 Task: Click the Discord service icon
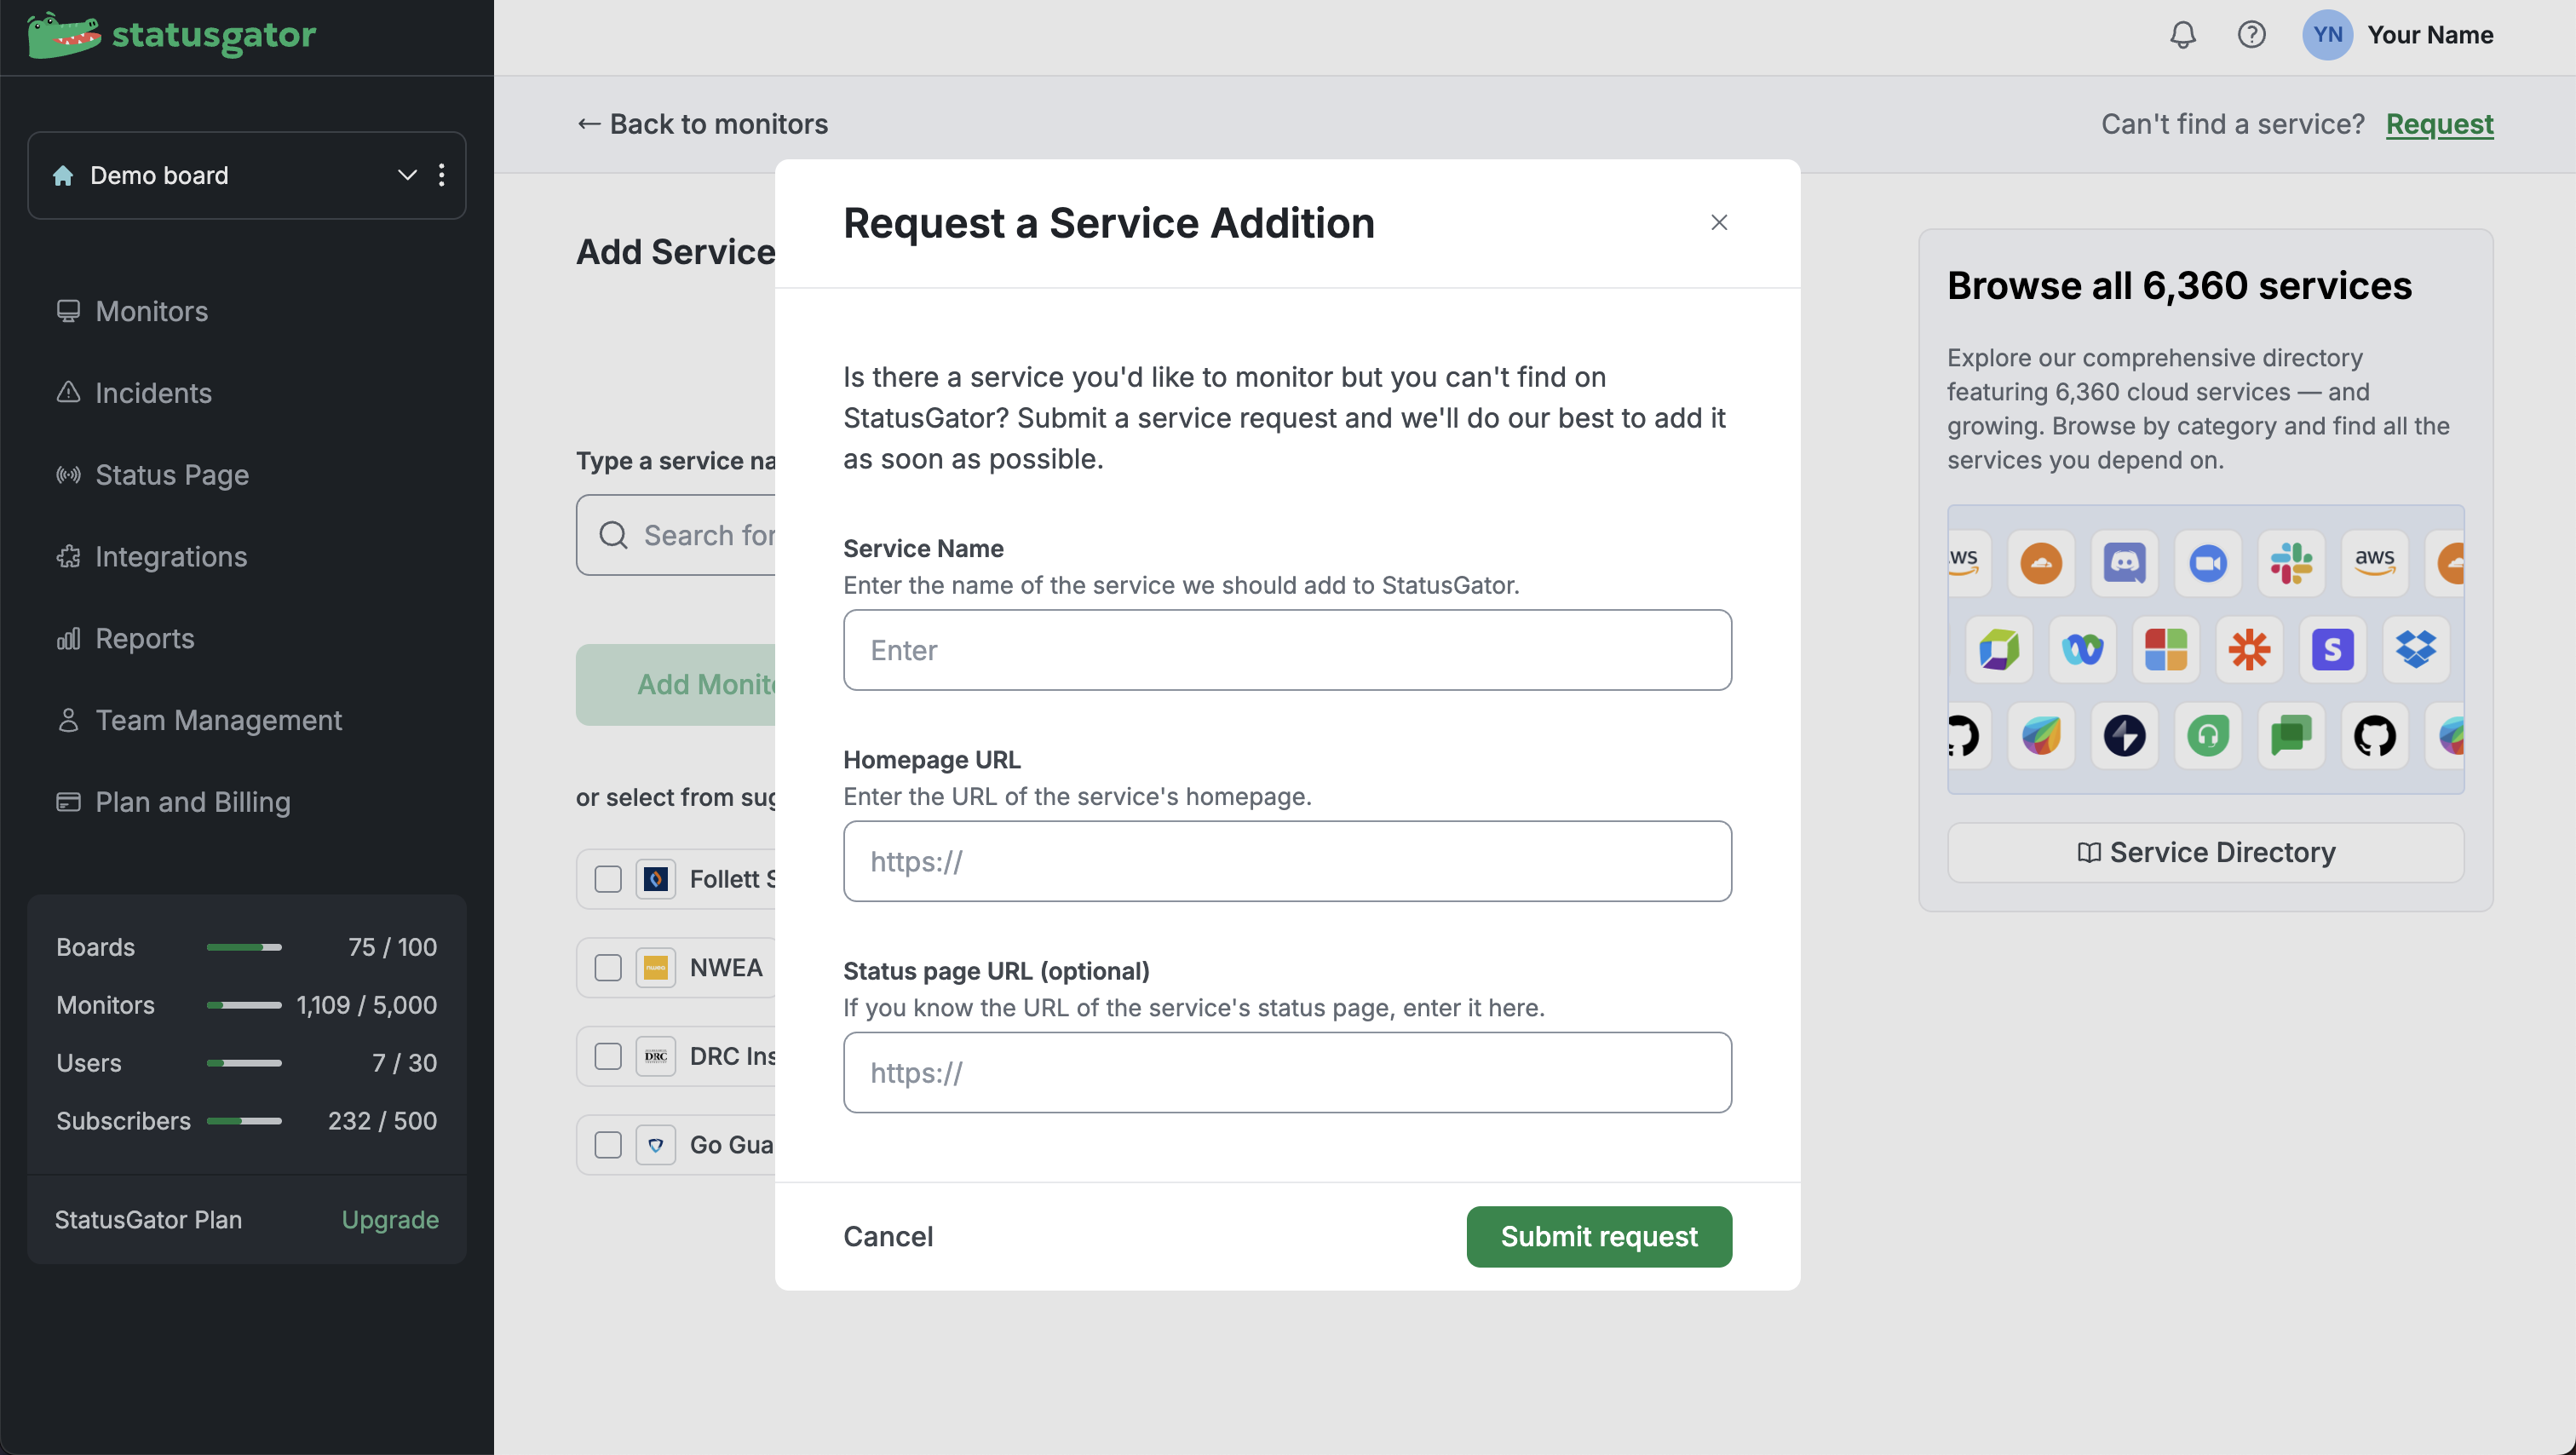2124,563
